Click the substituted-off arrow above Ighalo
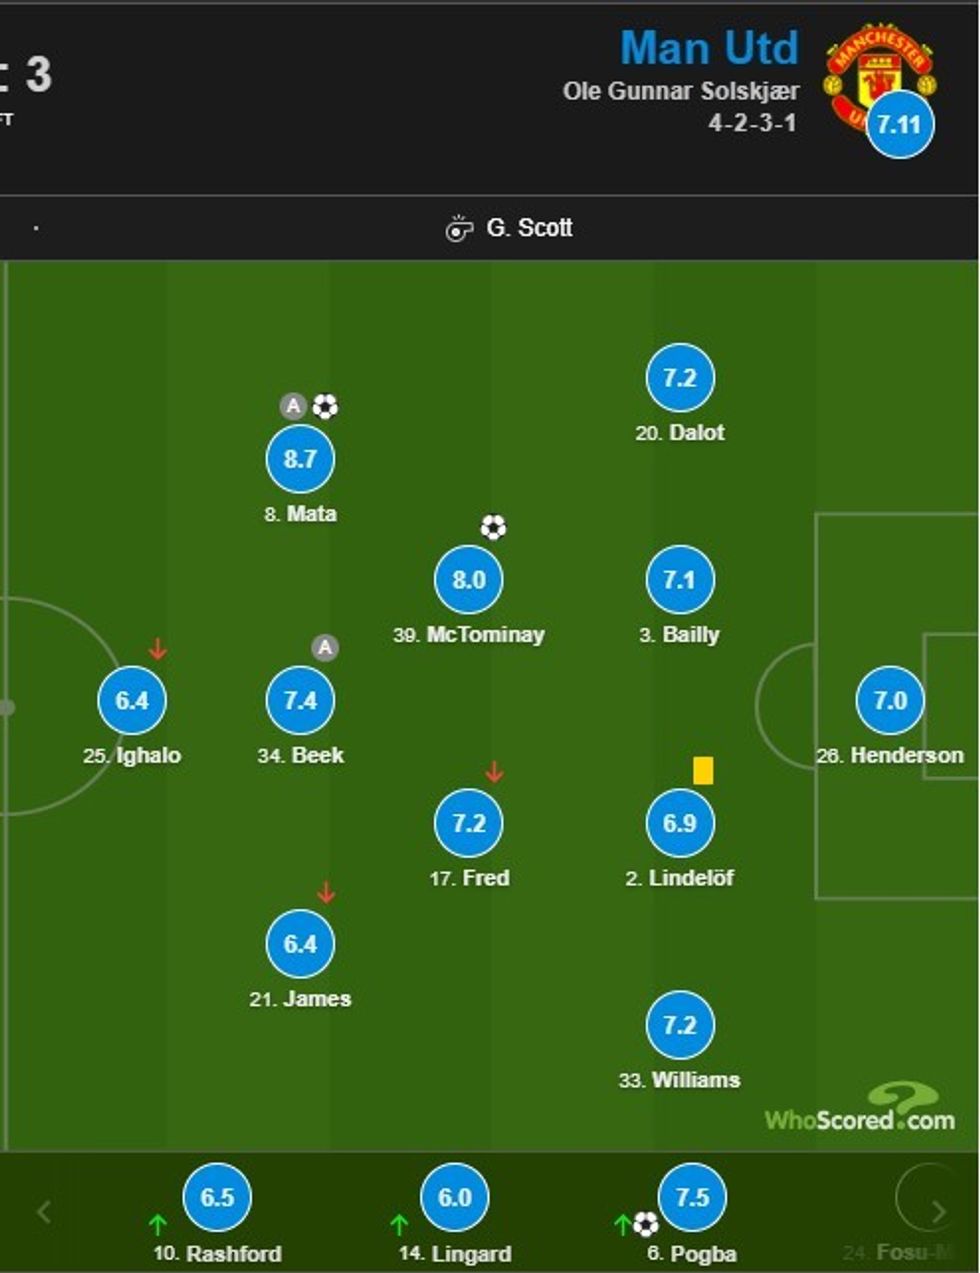Screen dimensions: 980x1273 point(157,650)
